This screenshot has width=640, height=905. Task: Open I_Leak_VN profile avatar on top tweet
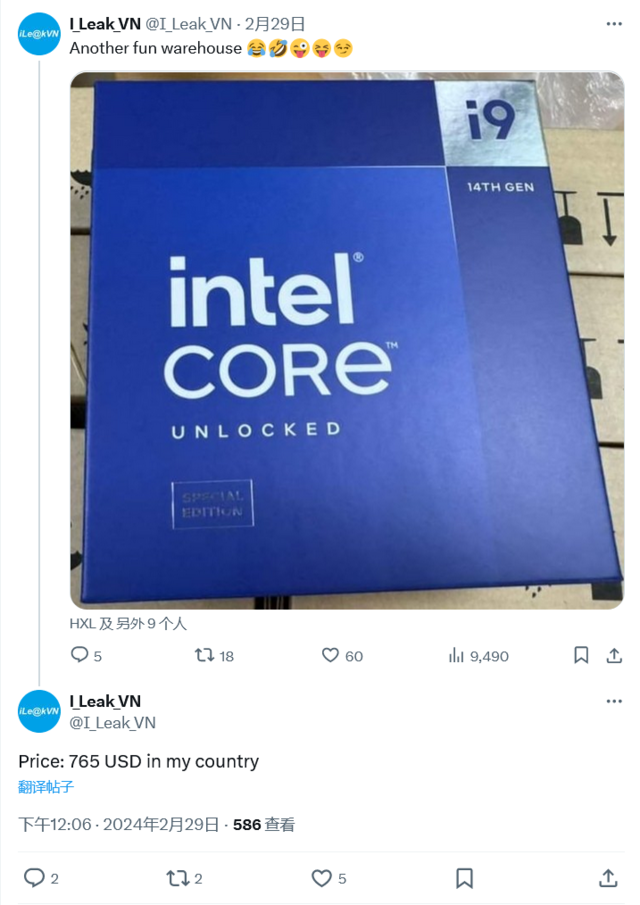coord(39,34)
